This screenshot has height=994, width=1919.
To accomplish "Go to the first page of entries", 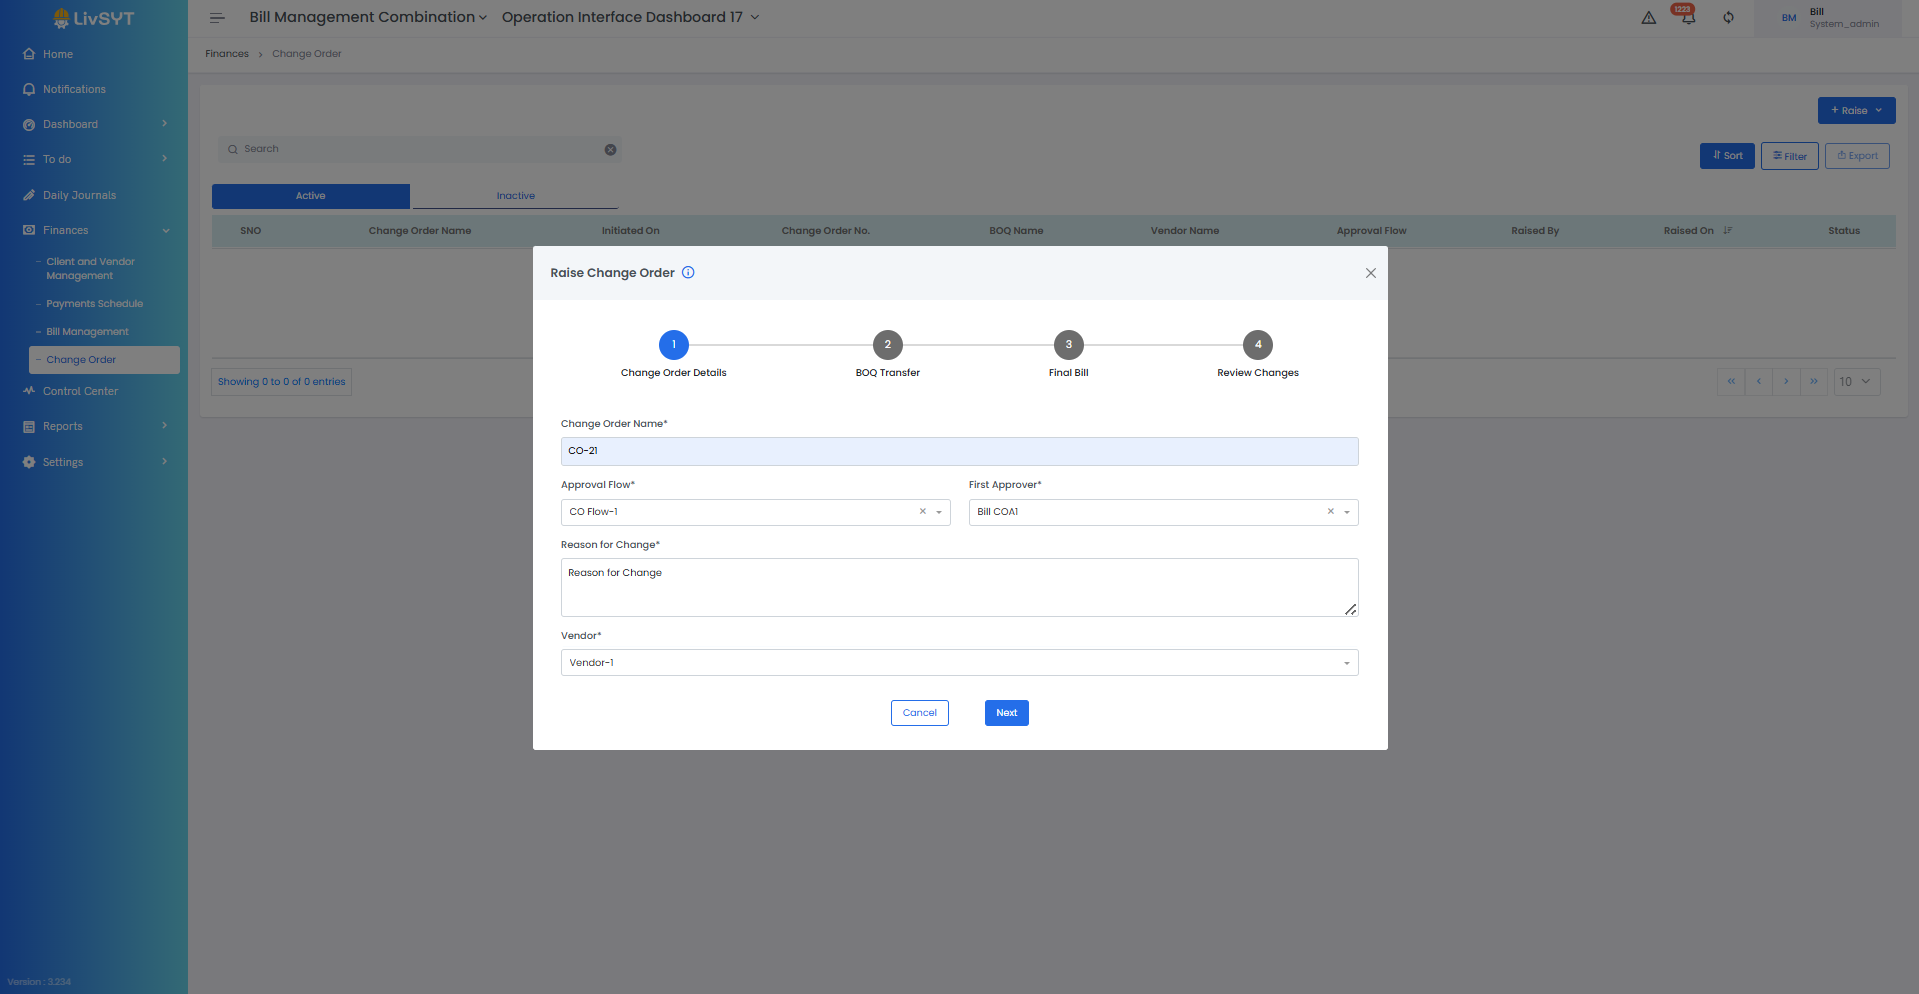I will click(1731, 381).
